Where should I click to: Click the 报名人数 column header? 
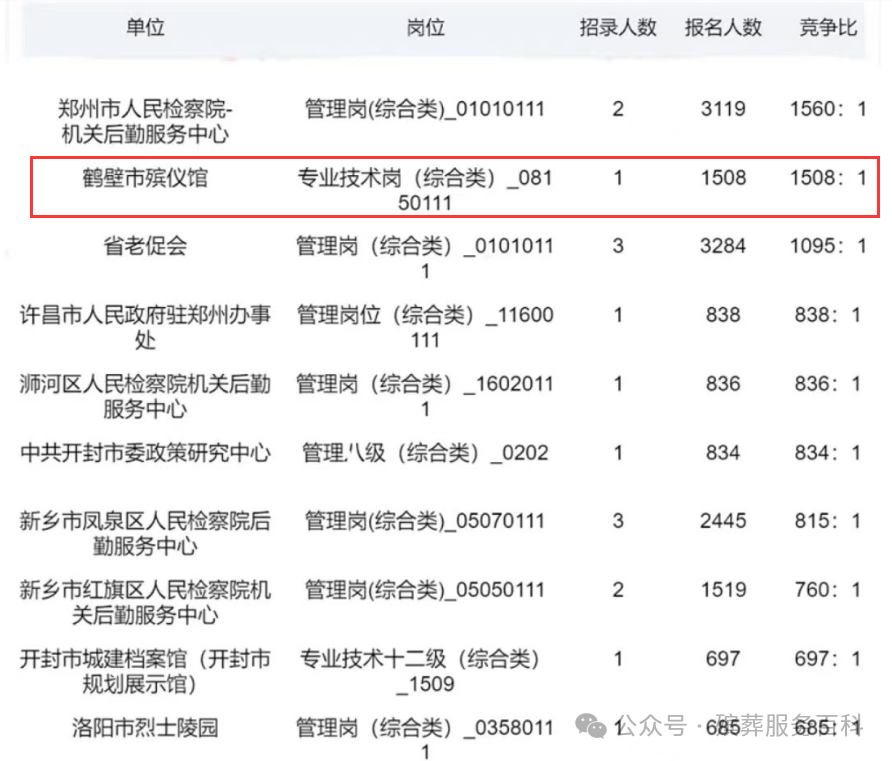(x=723, y=28)
